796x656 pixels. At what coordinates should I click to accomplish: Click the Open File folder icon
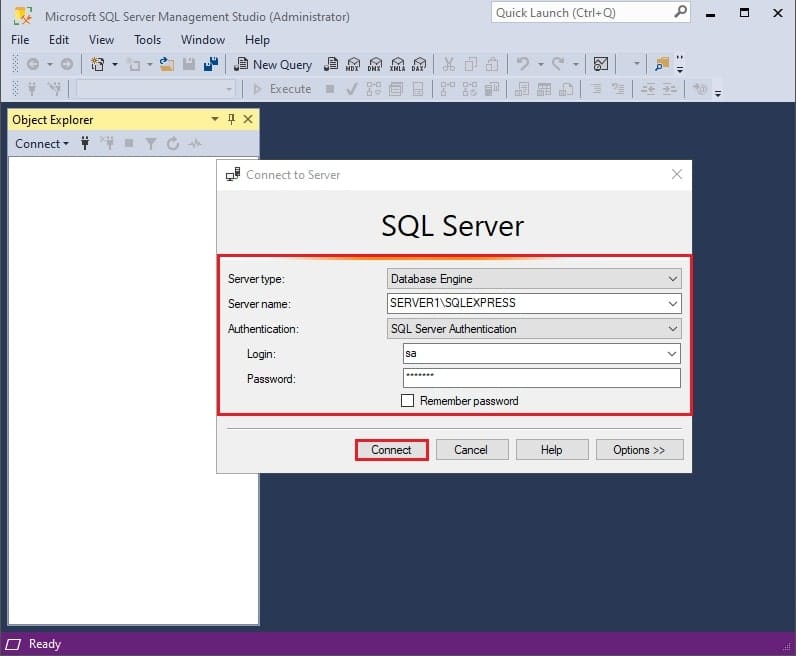click(167, 64)
